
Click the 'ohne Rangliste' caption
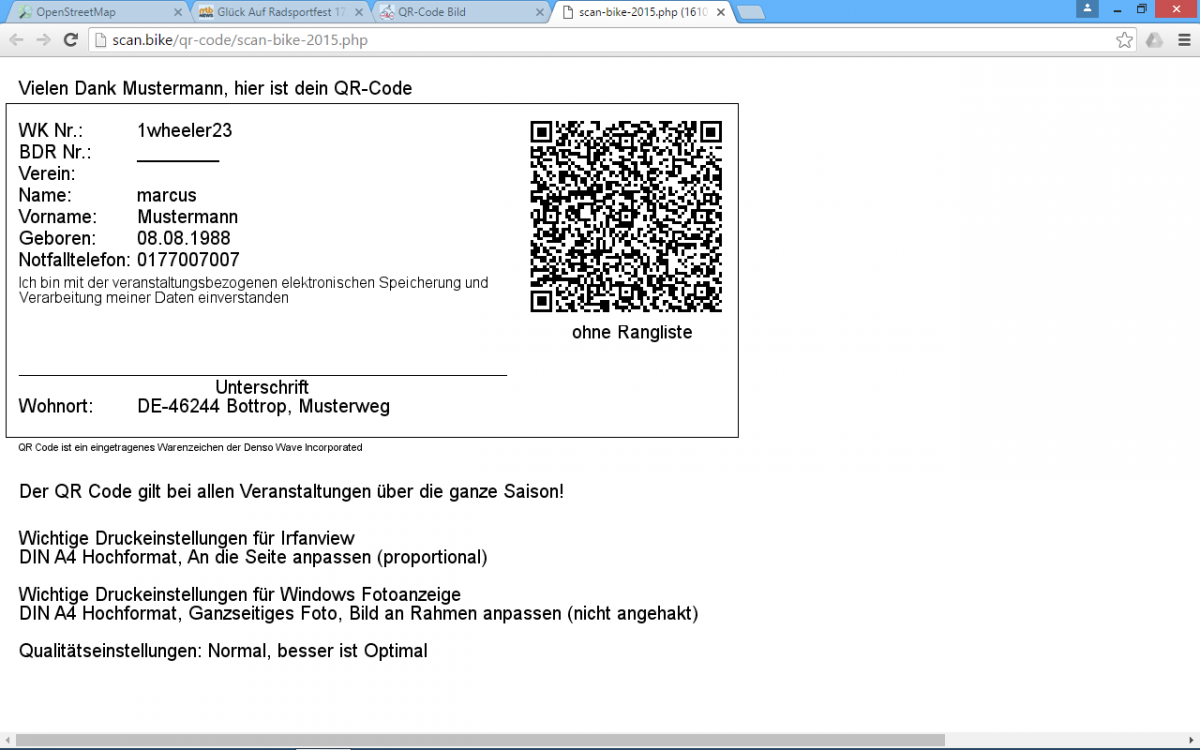pos(632,332)
